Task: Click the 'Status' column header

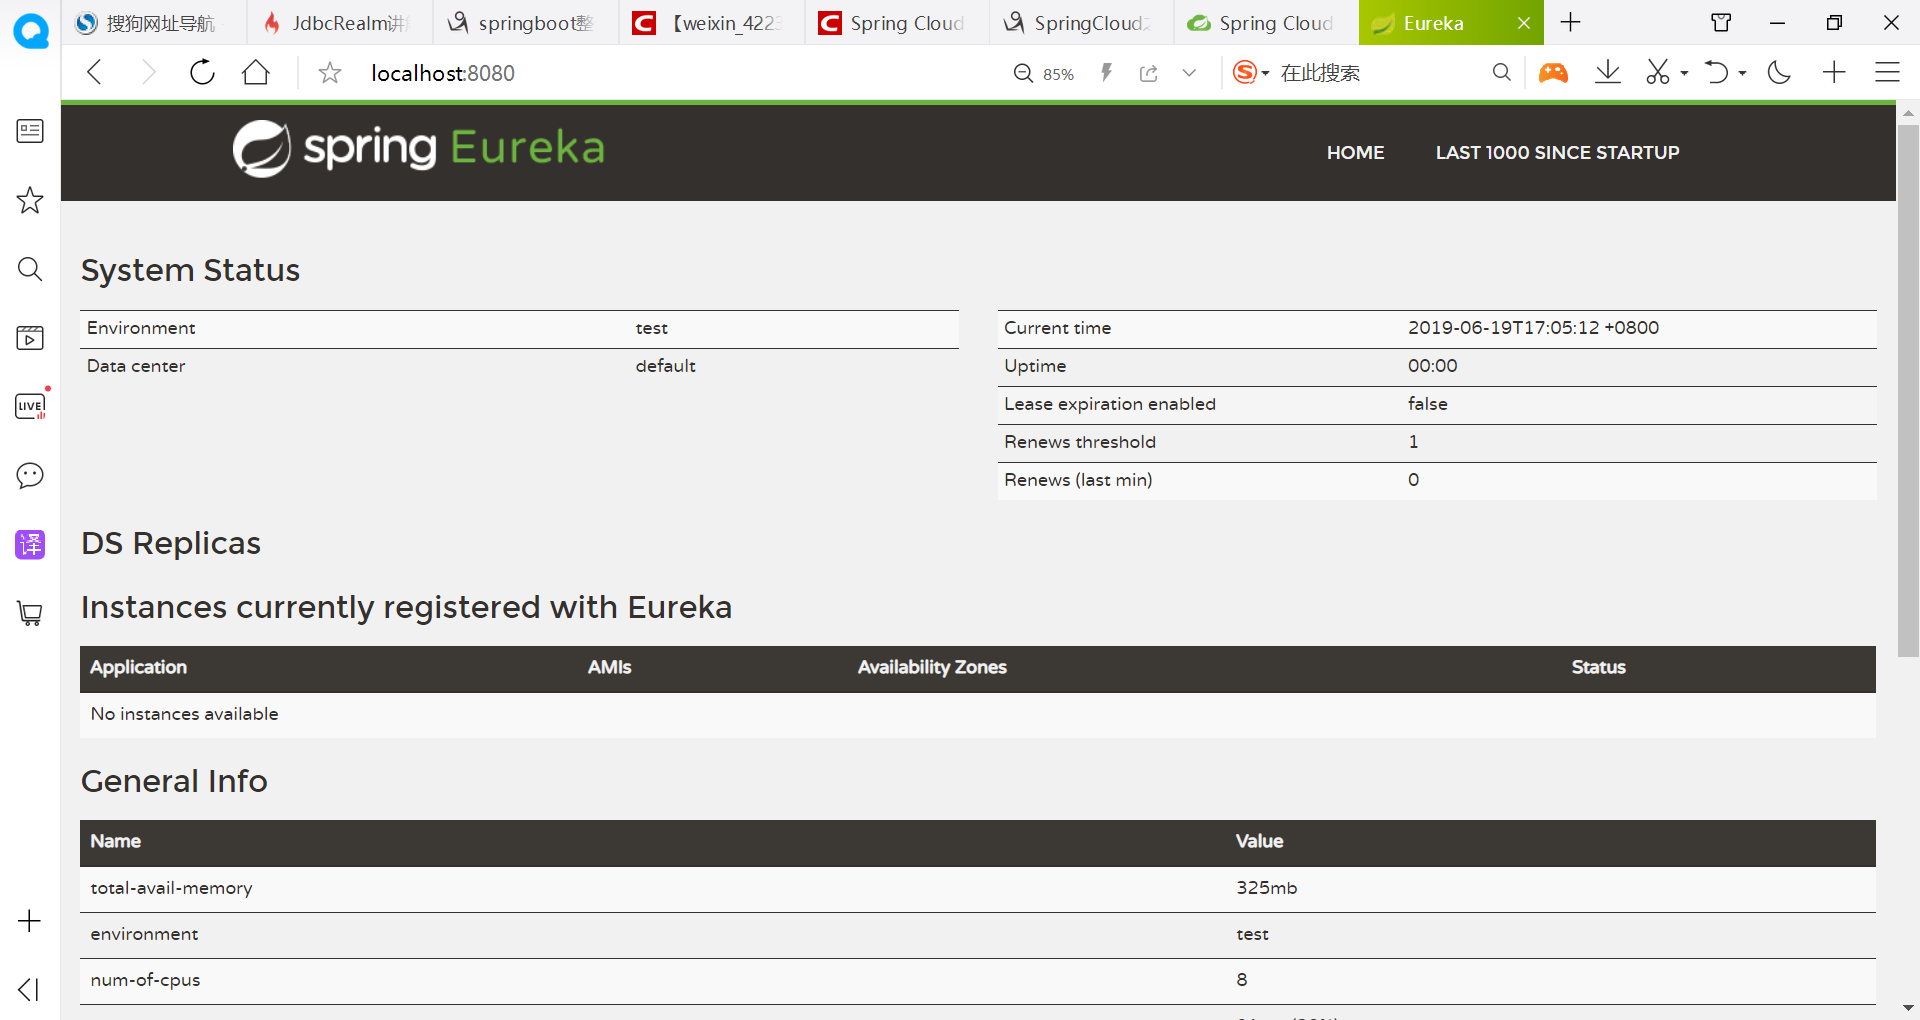Action: [x=1598, y=667]
